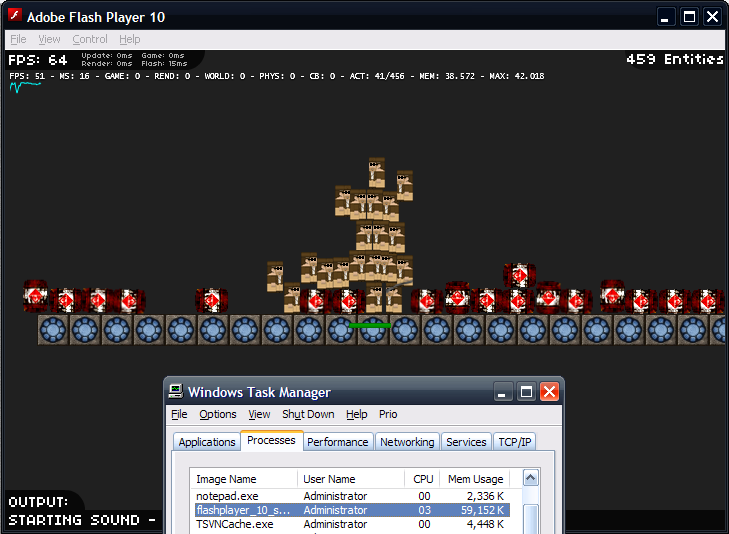Maximize the Task Manager window
The image size is (729, 534).
pyautogui.click(x=526, y=392)
